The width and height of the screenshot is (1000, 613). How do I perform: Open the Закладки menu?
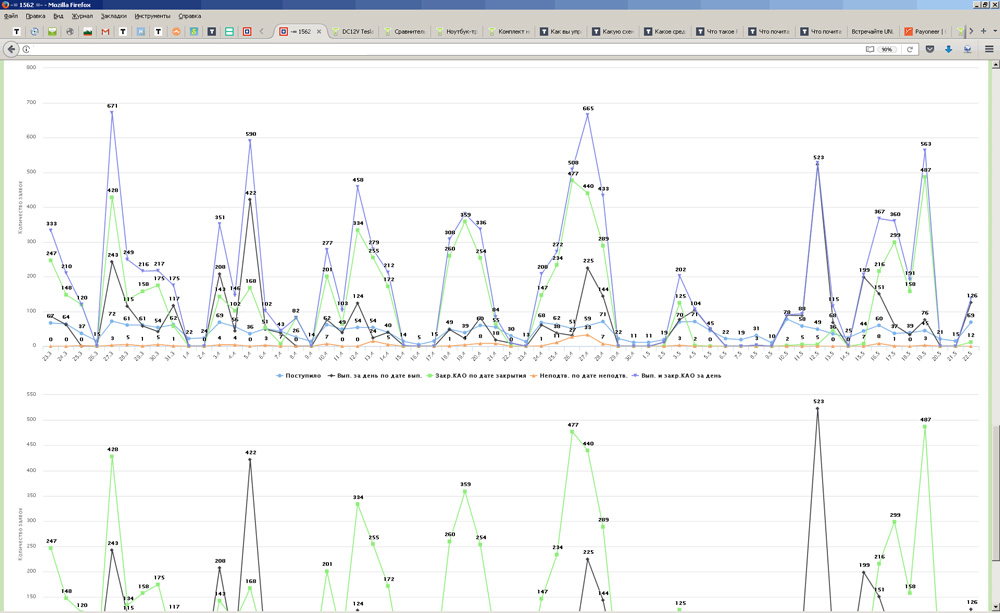coord(113,16)
